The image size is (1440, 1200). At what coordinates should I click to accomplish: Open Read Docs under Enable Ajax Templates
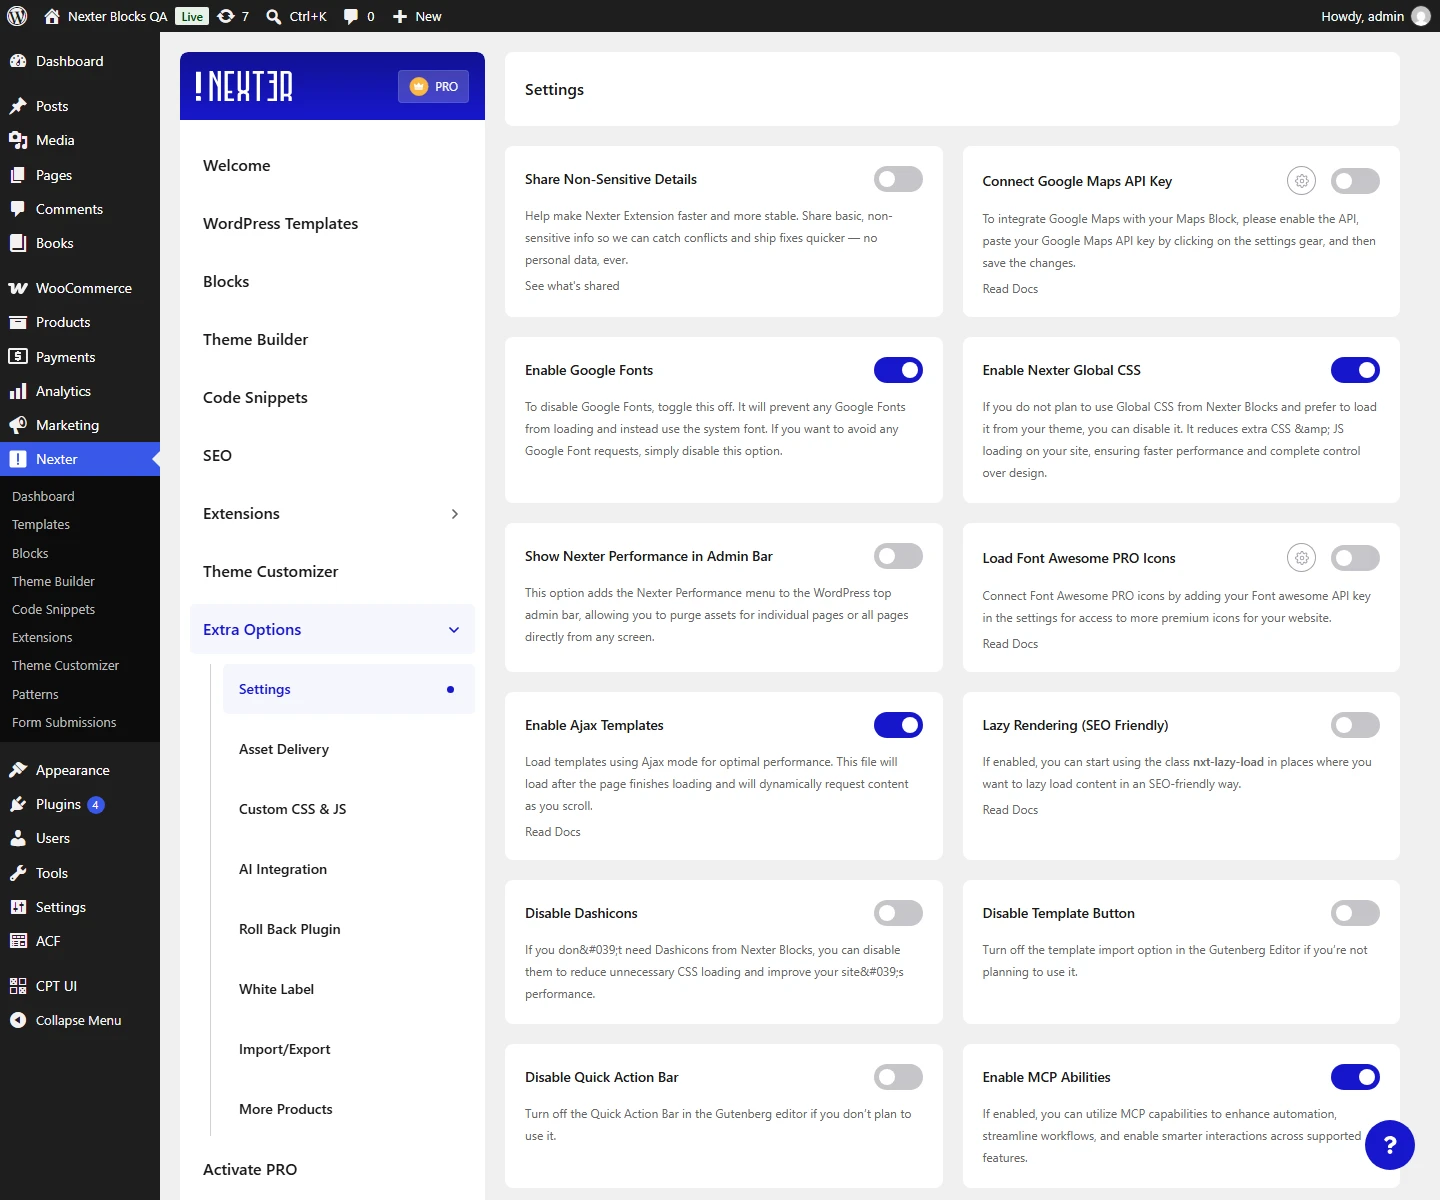(x=553, y=832)
